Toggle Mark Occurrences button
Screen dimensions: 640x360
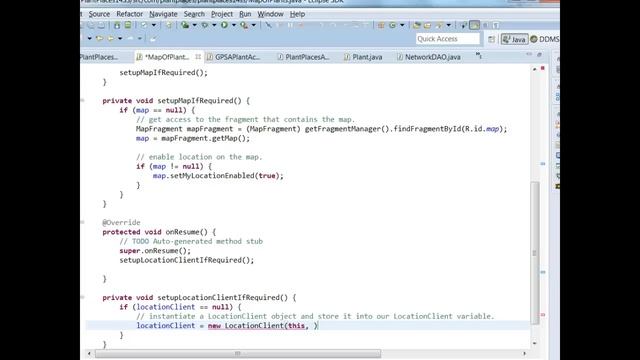point(474,25)
